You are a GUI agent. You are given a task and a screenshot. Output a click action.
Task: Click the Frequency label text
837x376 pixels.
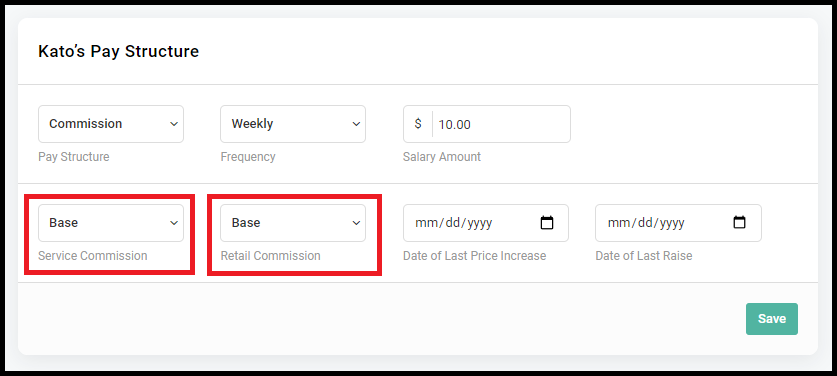point(248,157)
